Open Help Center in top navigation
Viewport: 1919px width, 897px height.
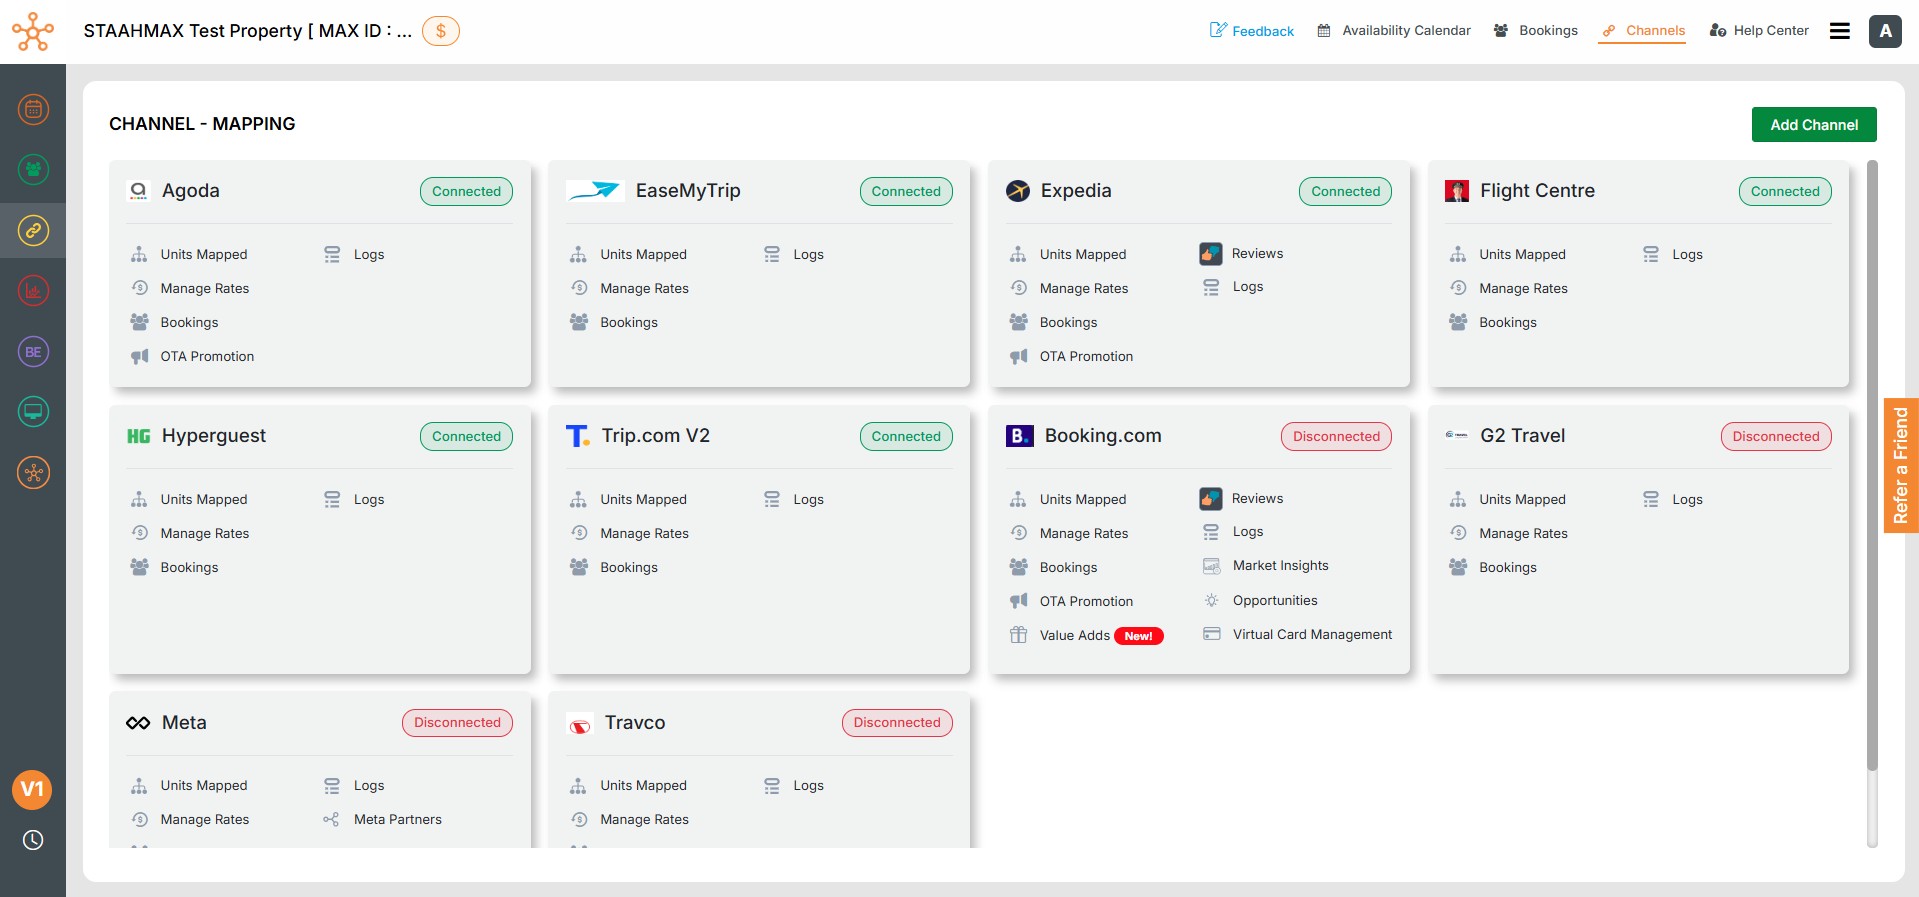click(1759, 31)
